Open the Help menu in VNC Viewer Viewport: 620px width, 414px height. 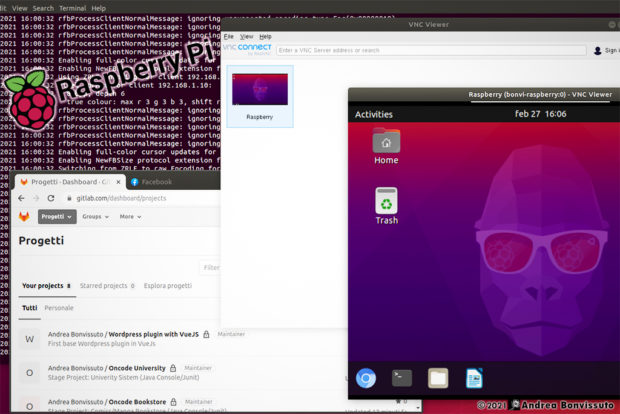265,36
